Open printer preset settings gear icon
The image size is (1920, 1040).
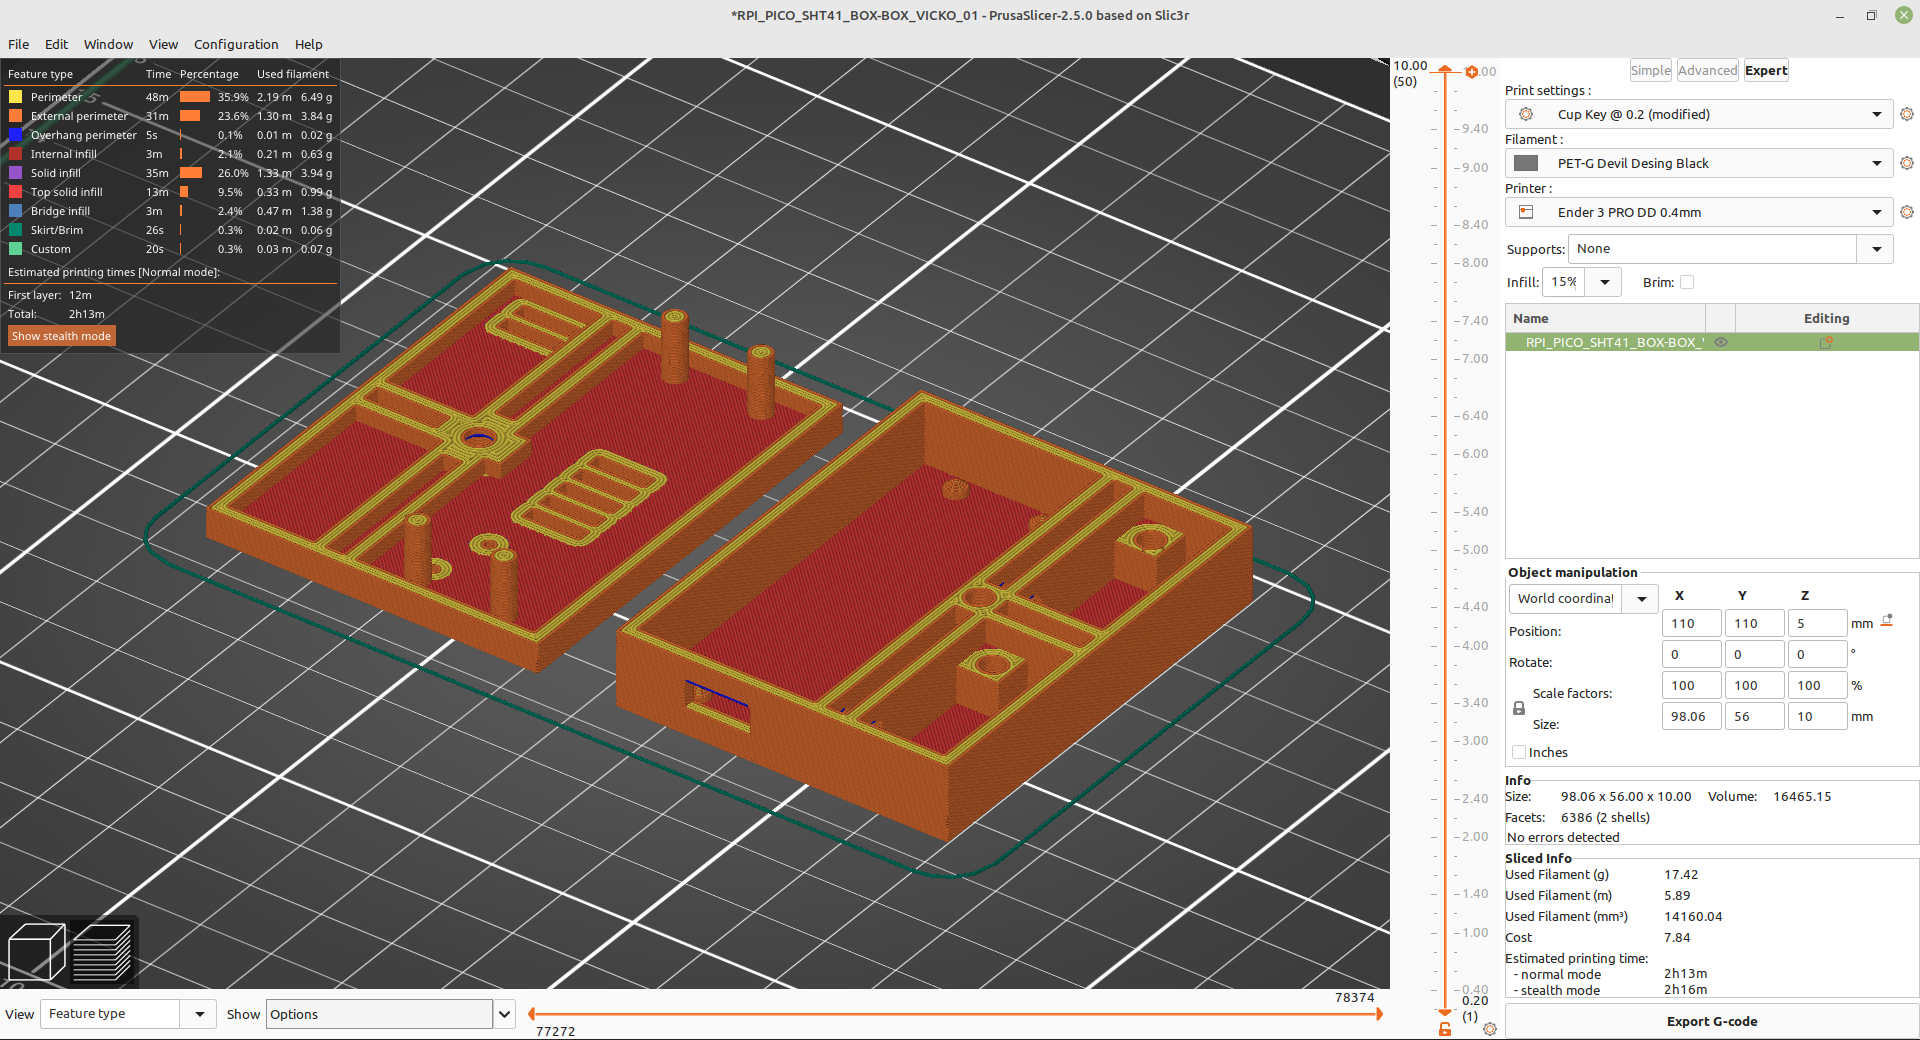click(x=1906, y=212)
